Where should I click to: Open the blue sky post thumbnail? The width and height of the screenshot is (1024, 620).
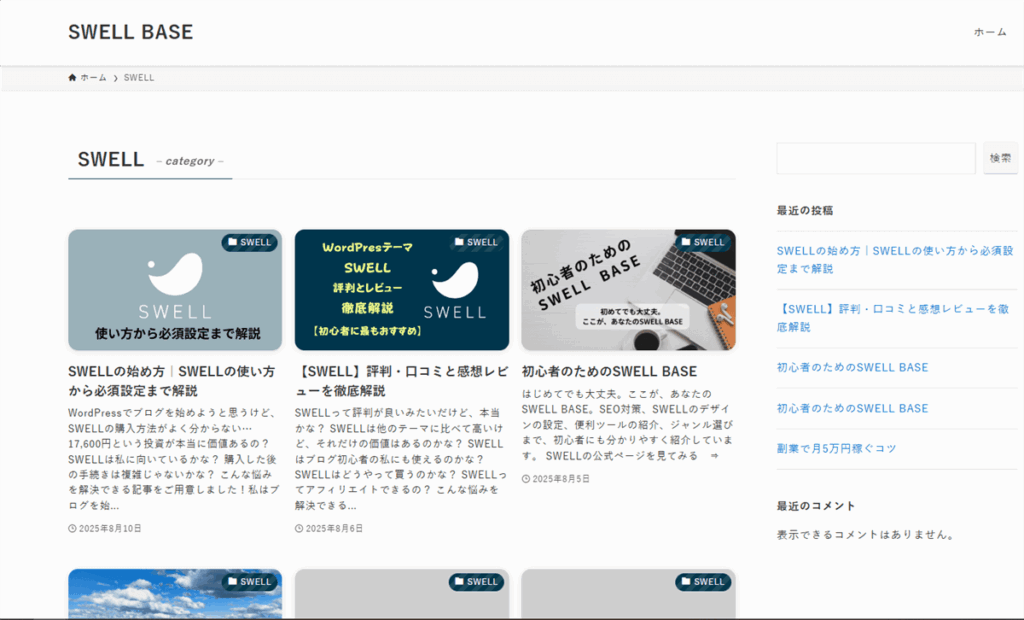click(x=175, y=594)
